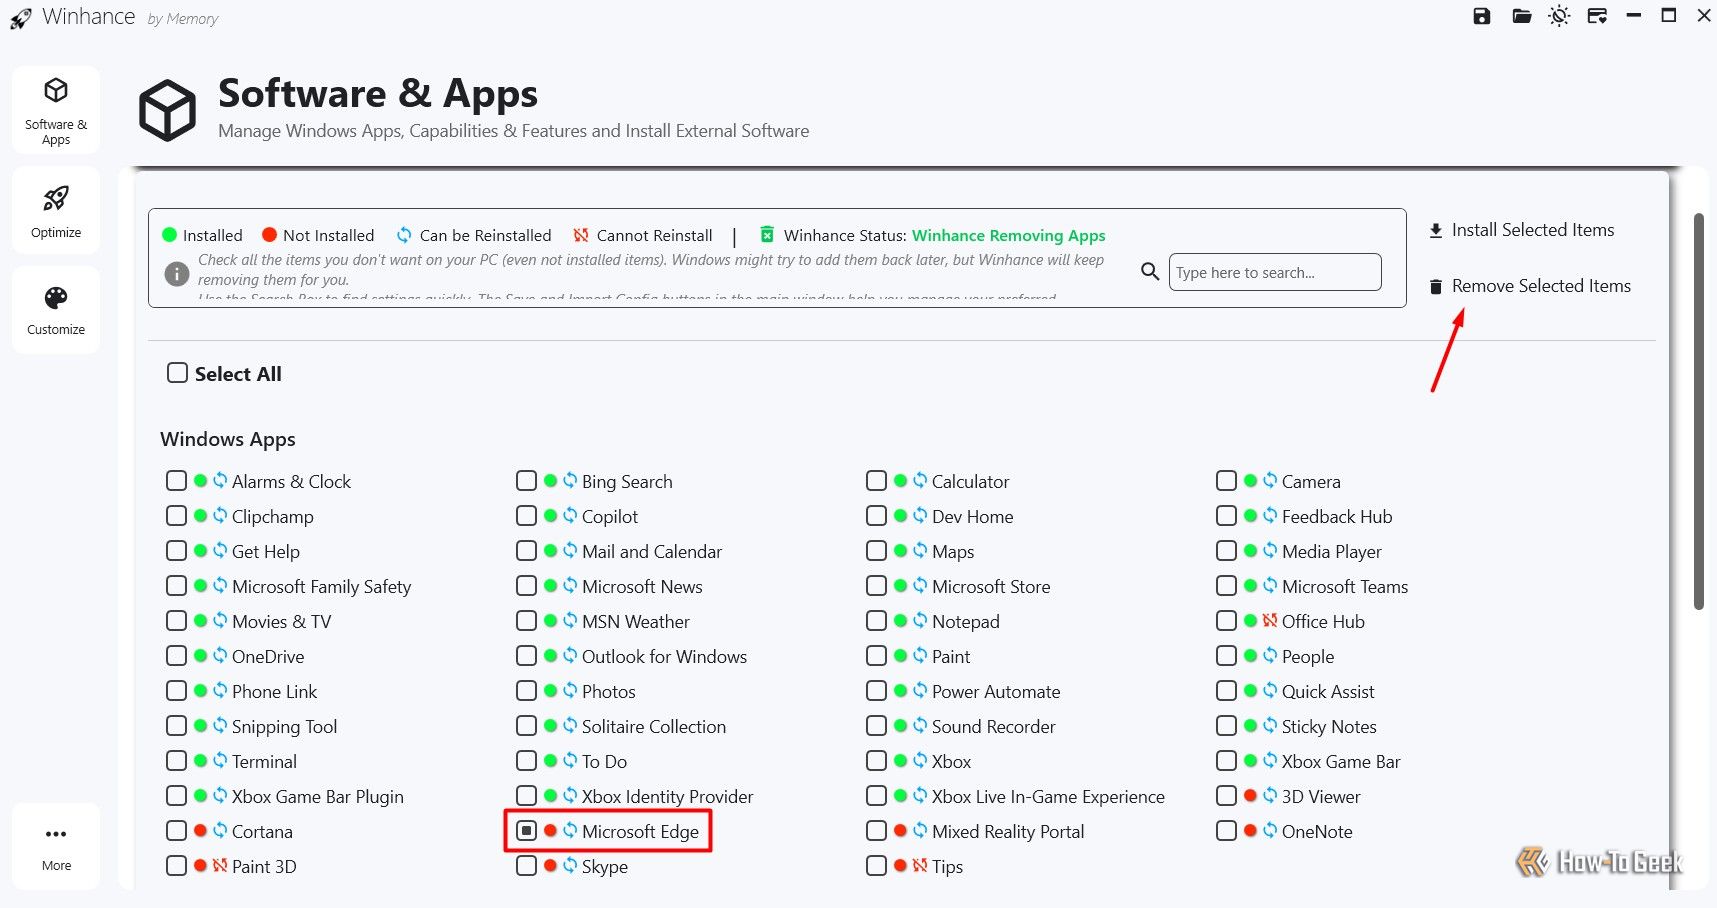Check the Select All checkbox
Image resolution: width=1717 pixels, height=908 pixels.
[x=177, y=373]
